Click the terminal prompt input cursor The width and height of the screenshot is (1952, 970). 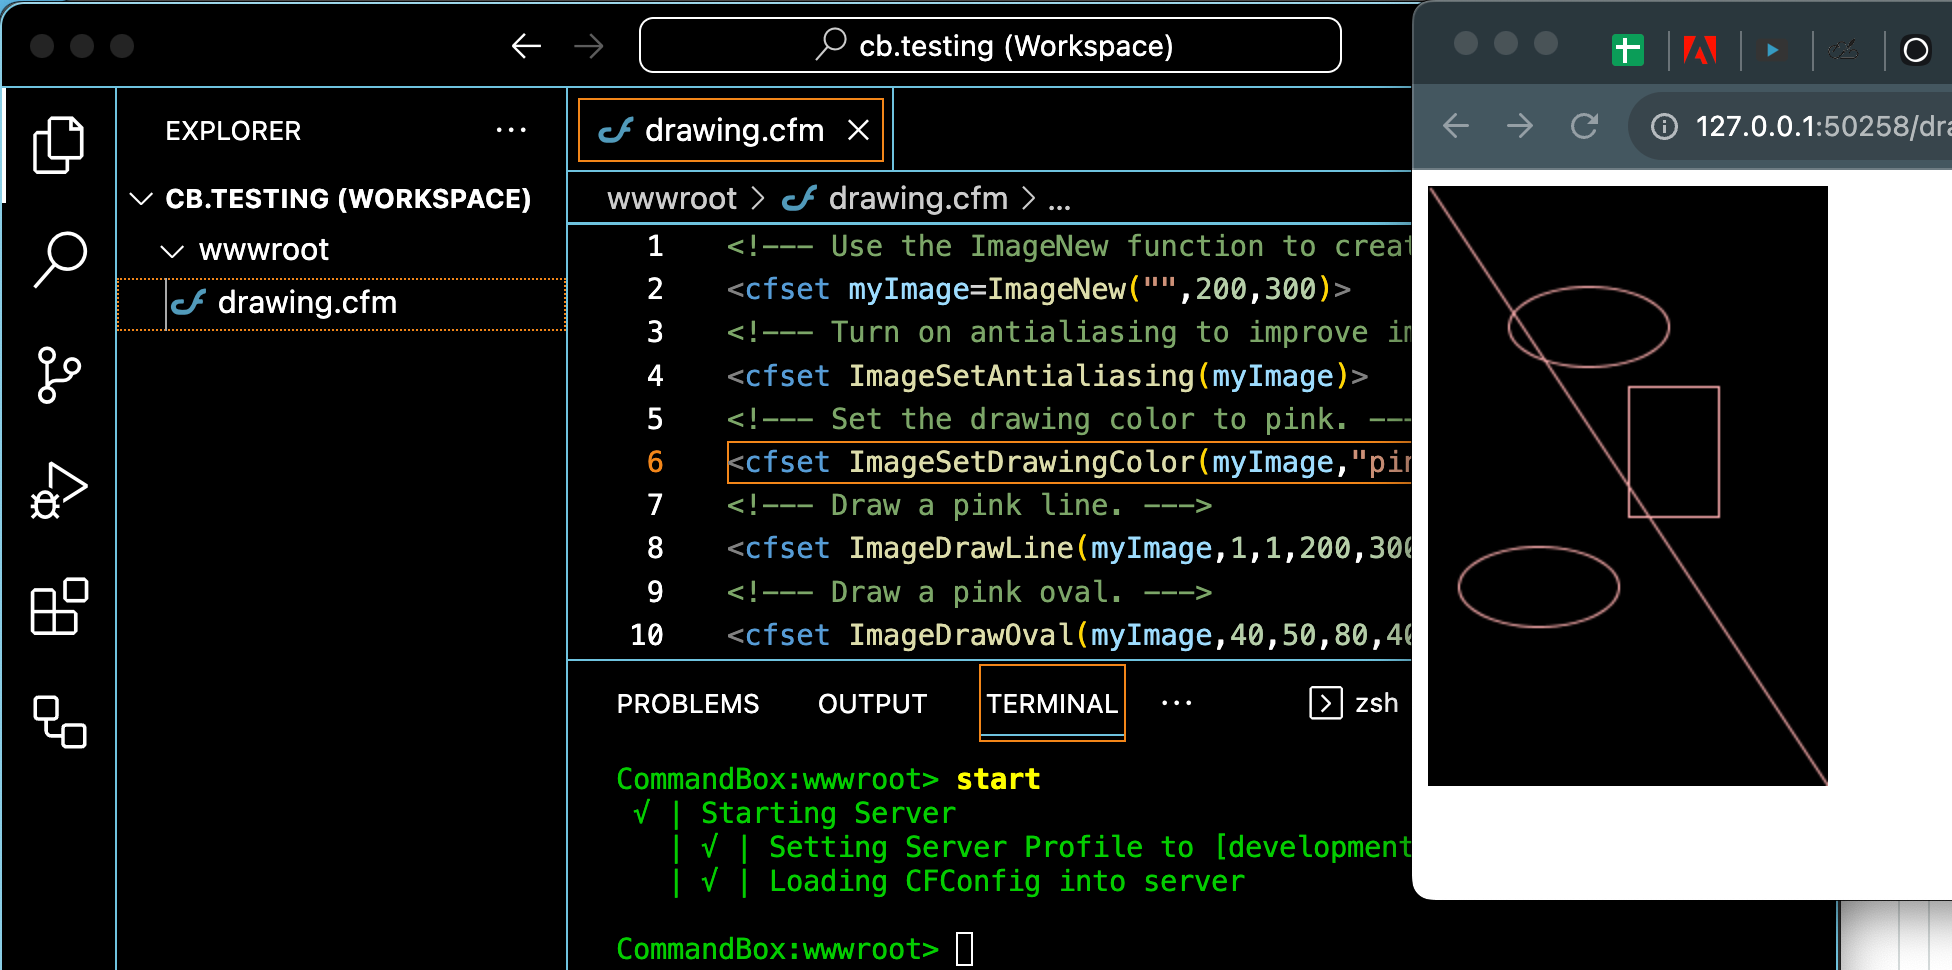tap(964, 948)
